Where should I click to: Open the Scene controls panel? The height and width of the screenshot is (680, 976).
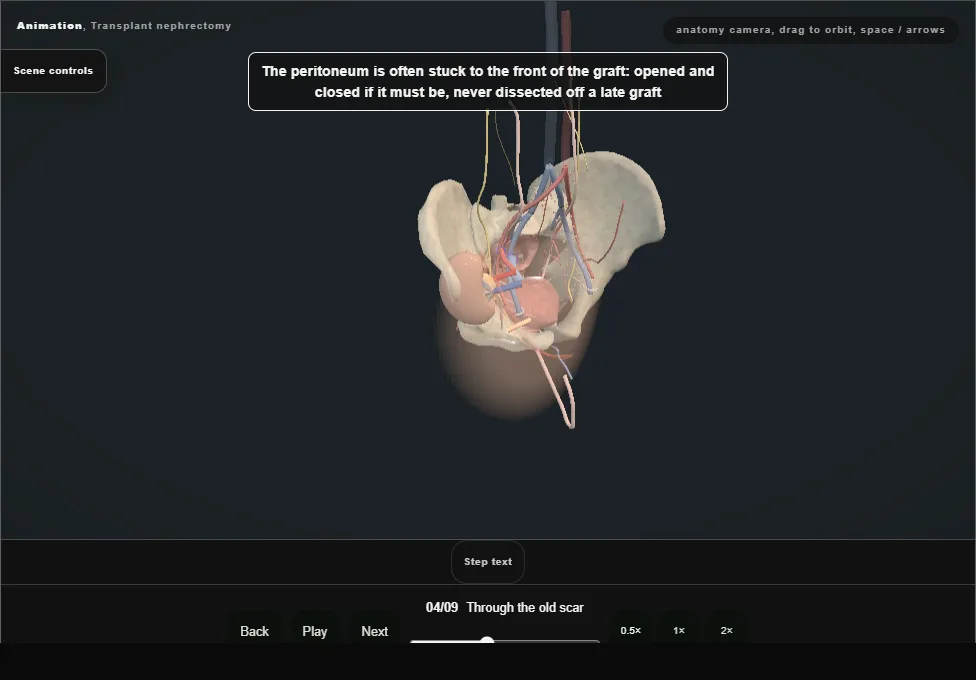(54, 71)
